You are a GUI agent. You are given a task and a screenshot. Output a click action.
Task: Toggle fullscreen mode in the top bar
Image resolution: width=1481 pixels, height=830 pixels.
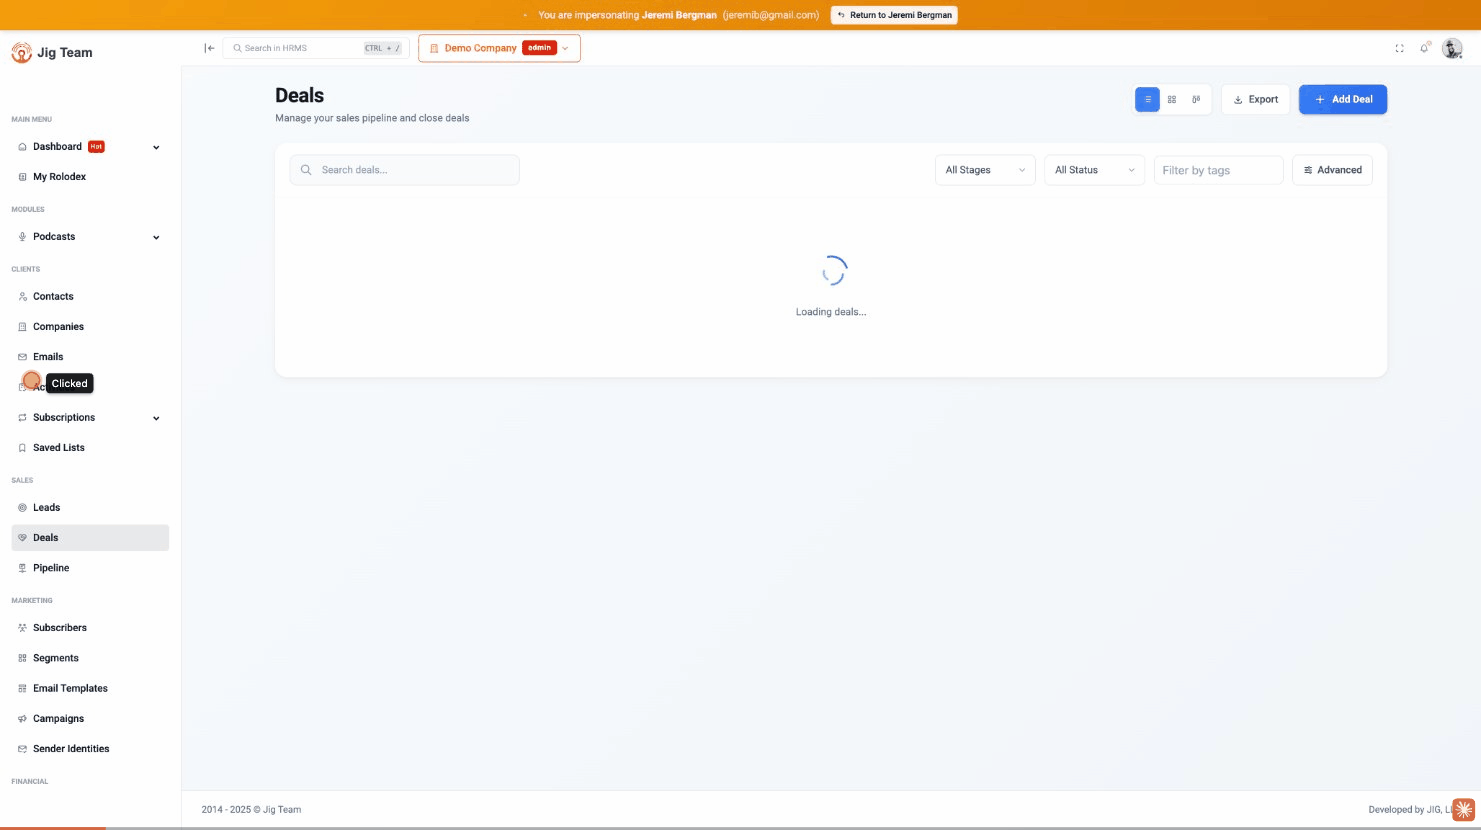tap(1398, 47)
